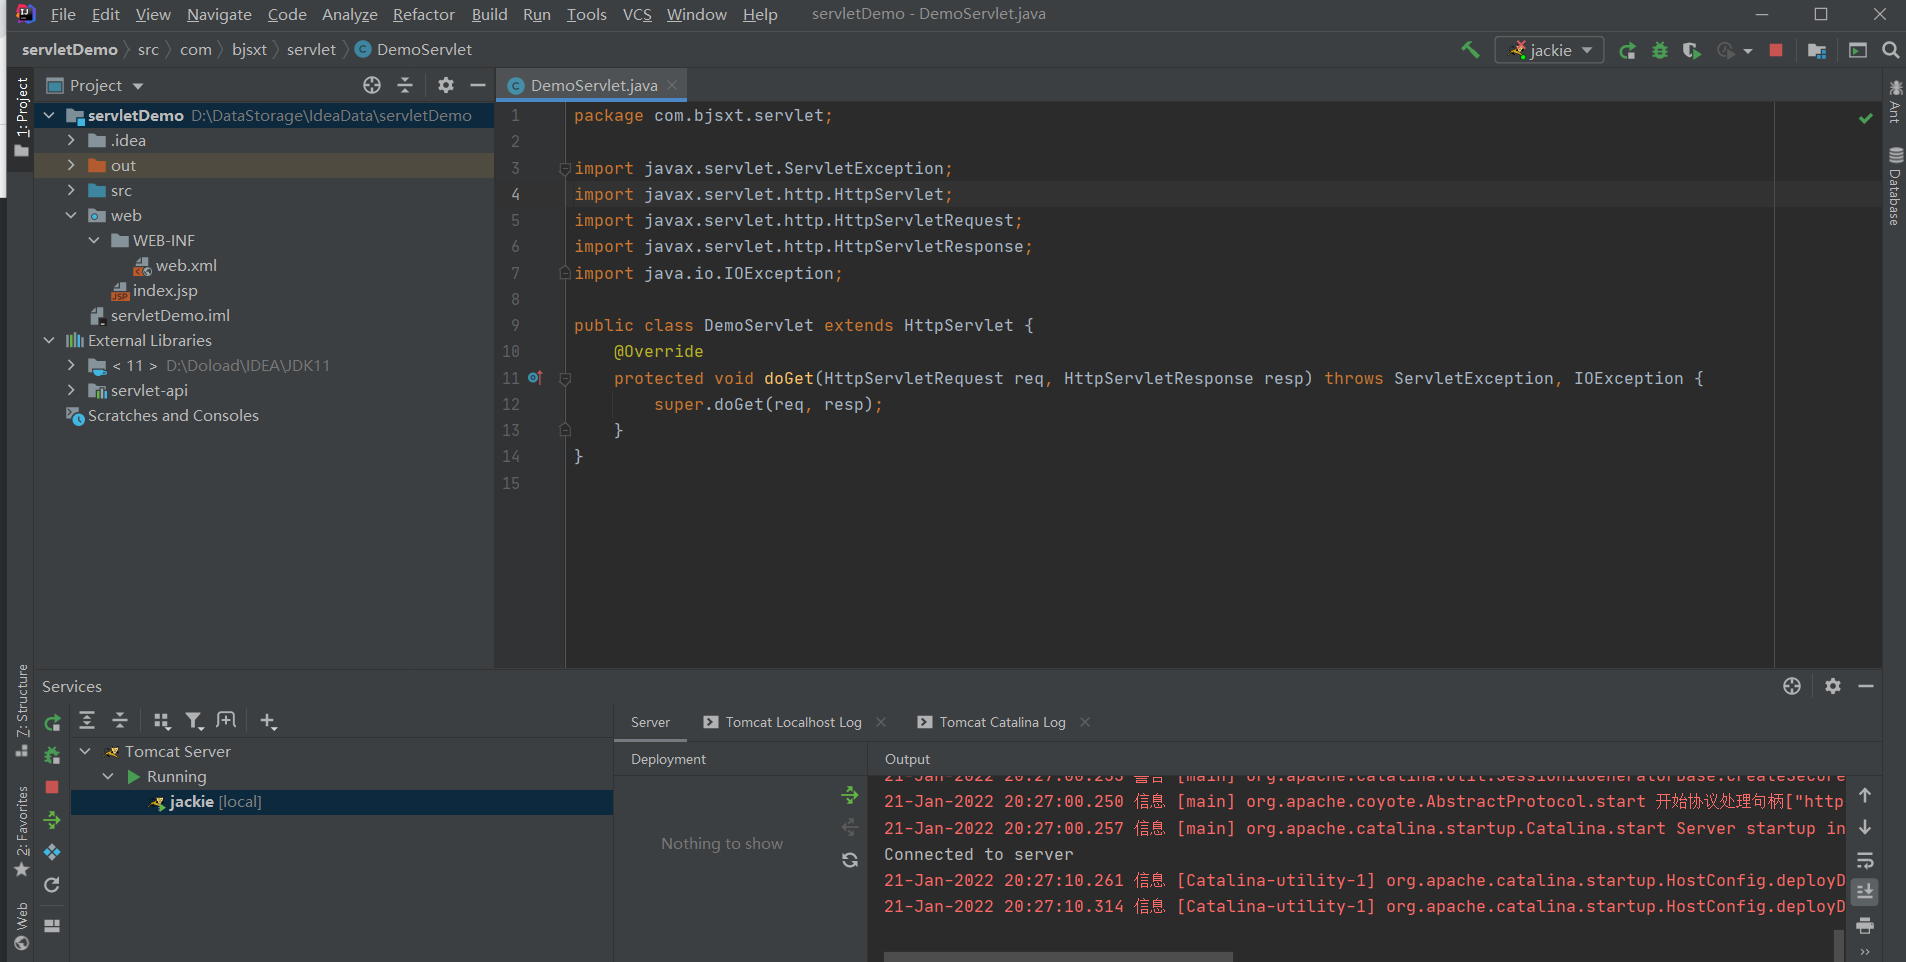
Task: Collapse all Services tree nodes
Action: (x=120, y=720)
